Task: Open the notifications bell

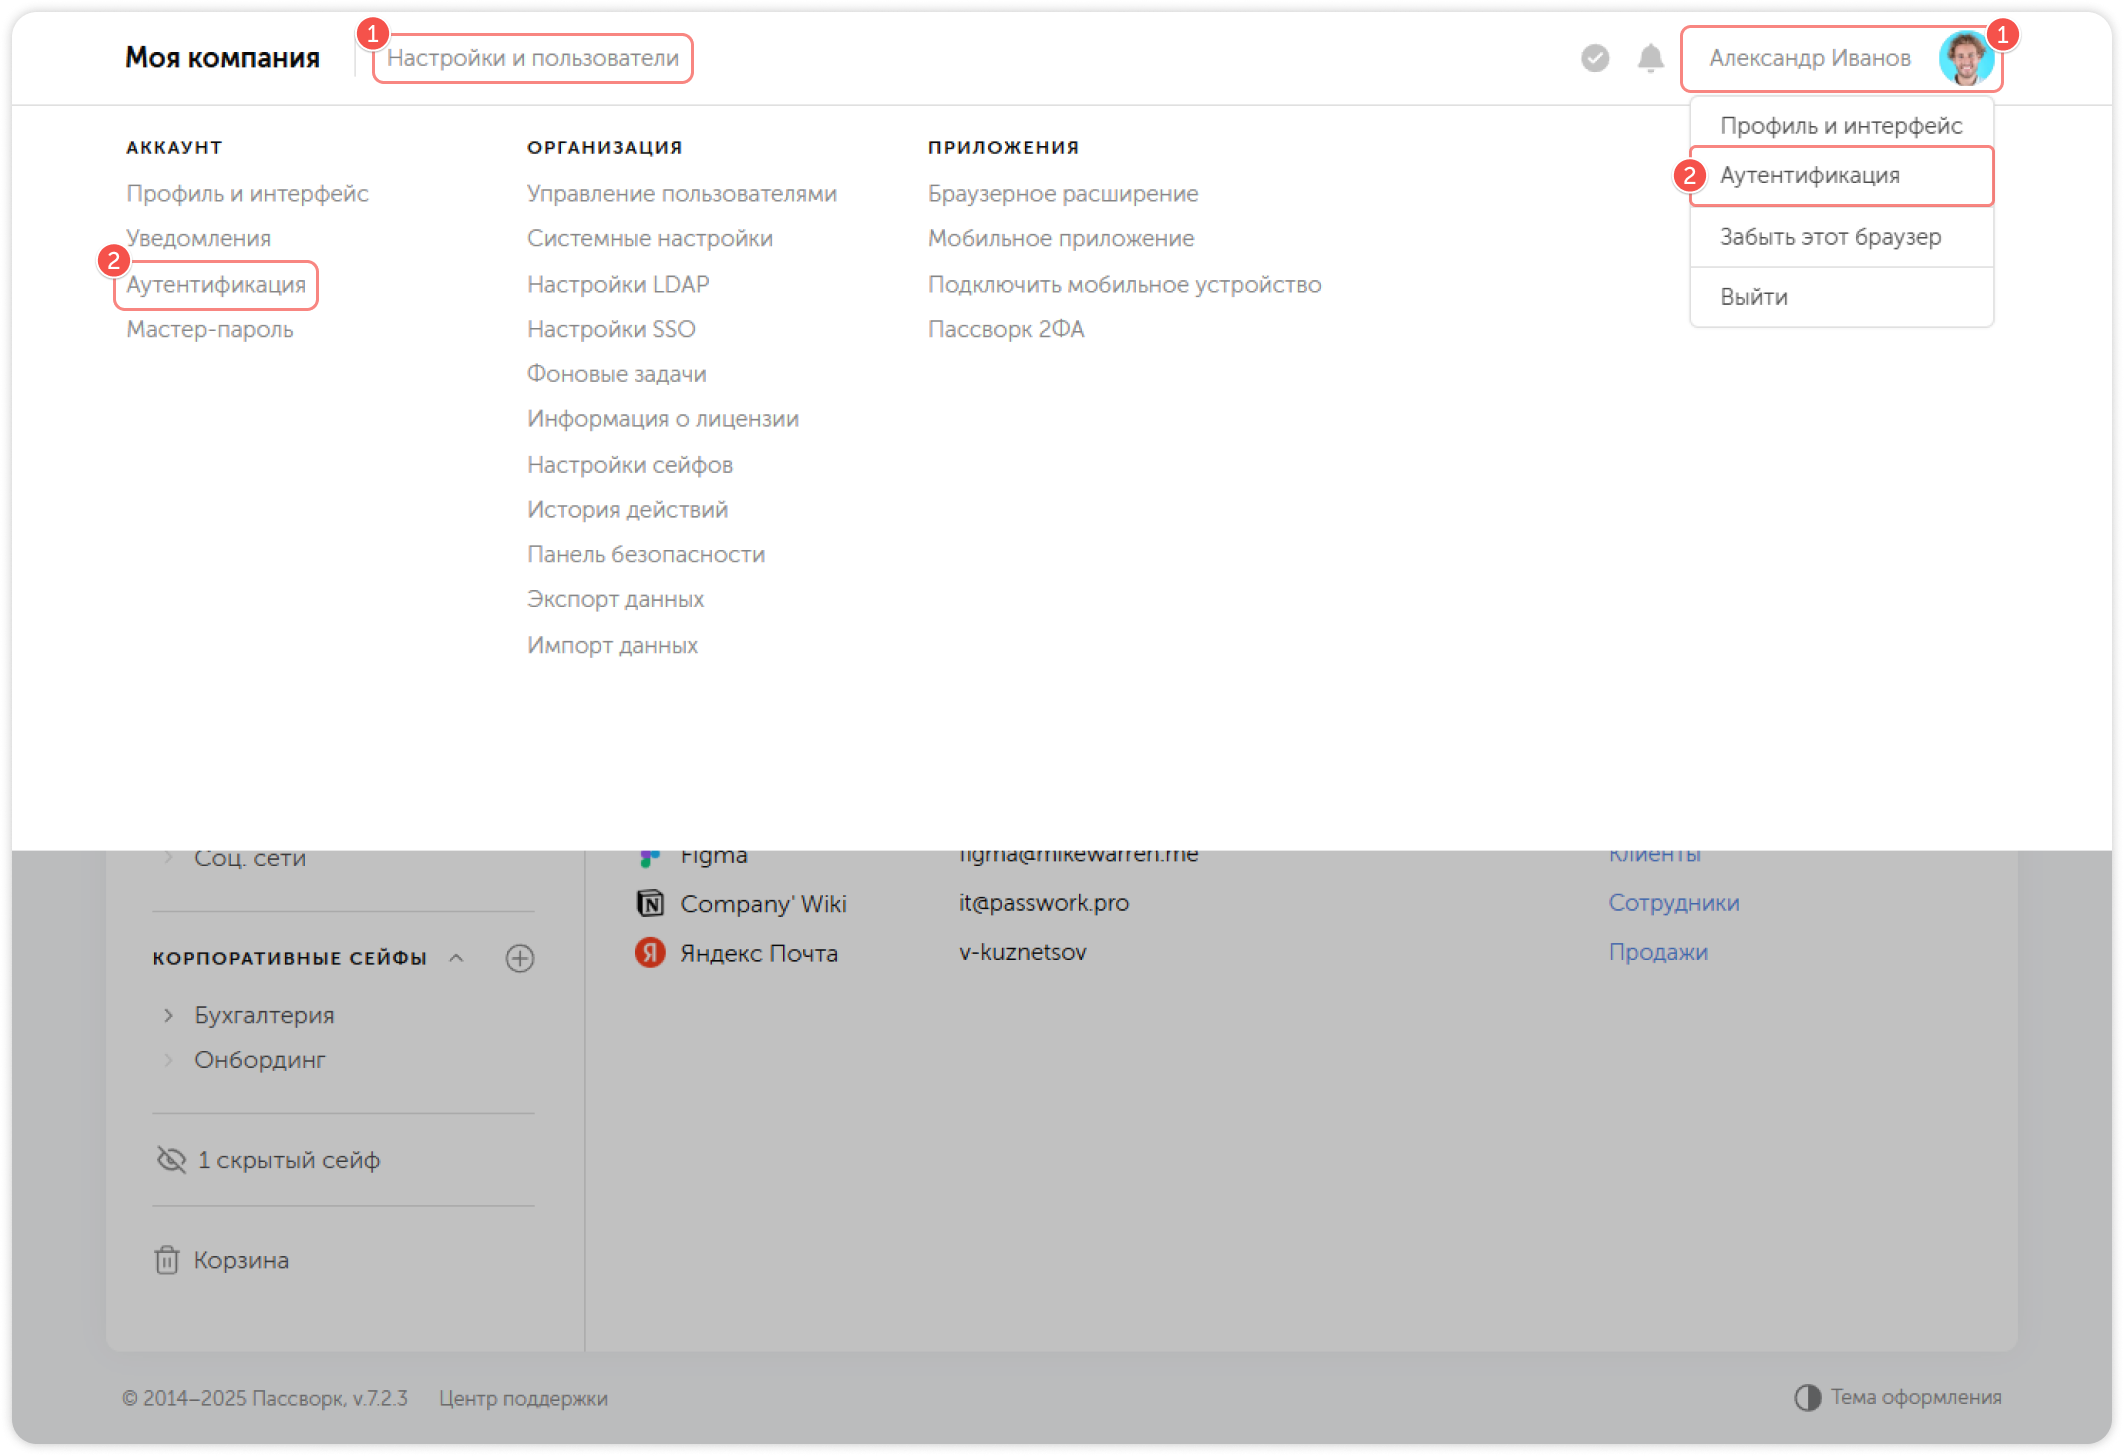Action: (x=1650, y=60)
